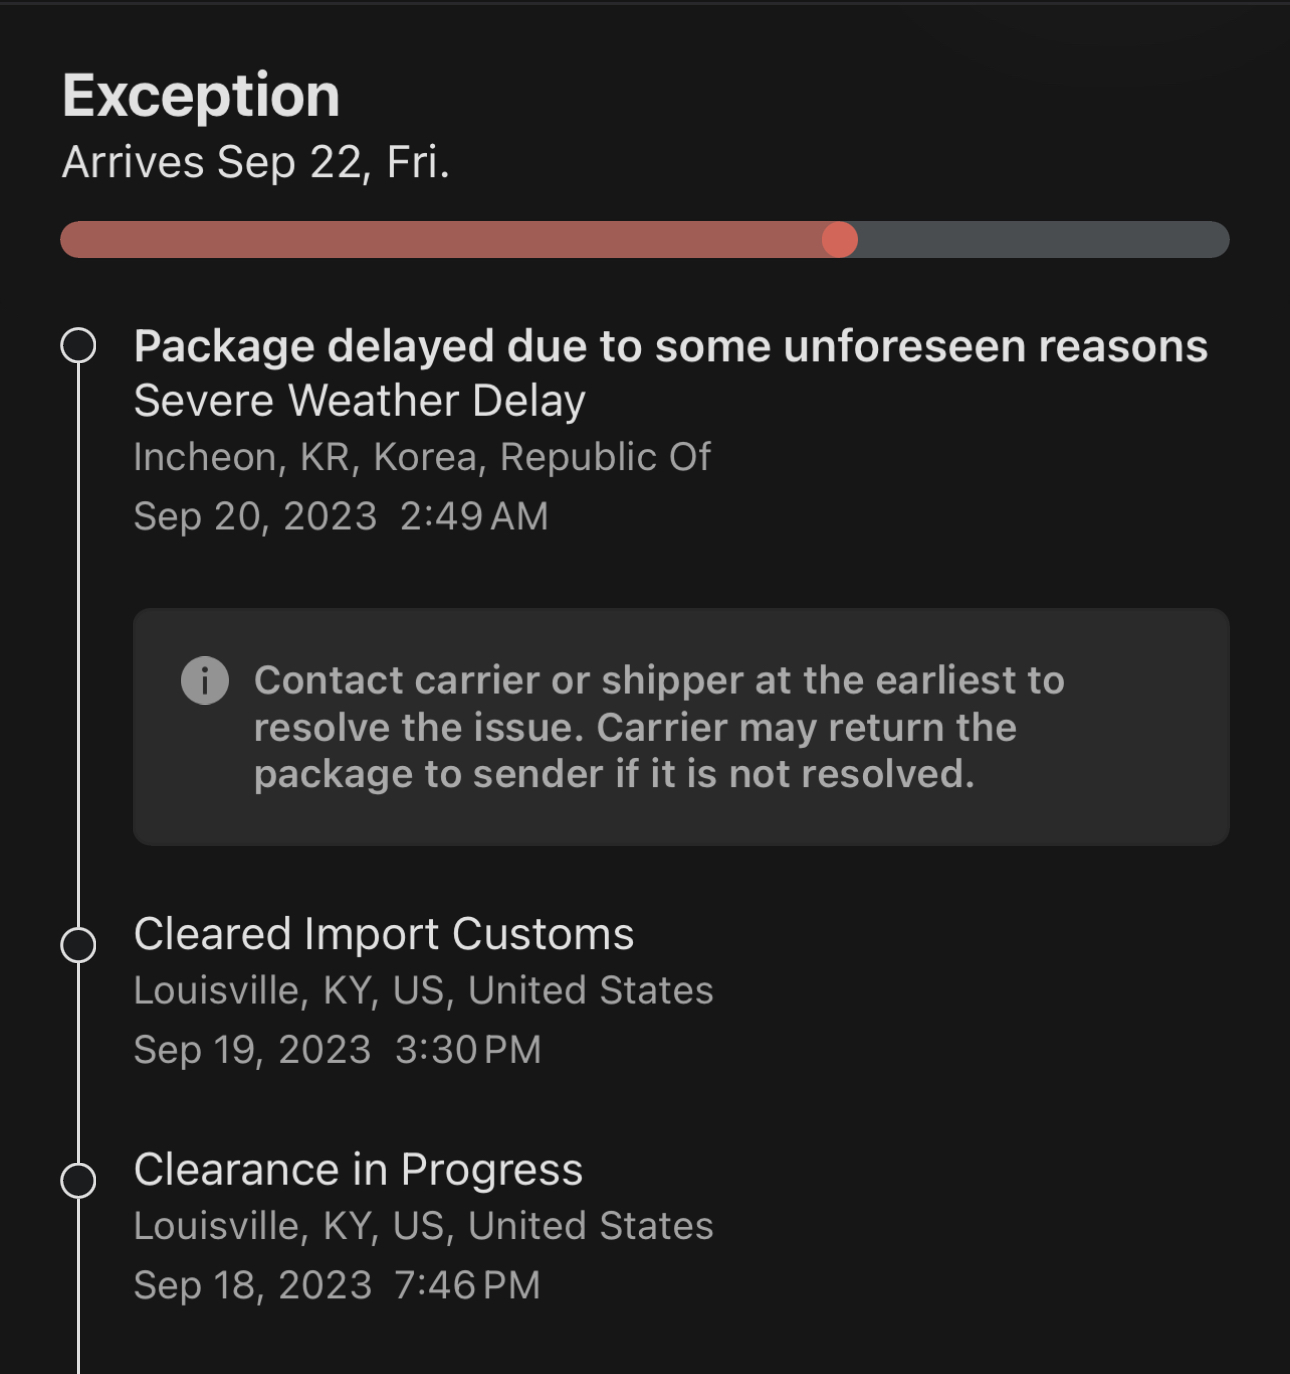Screen dimensions: 1290x1374
Task: Click the timeline circle for package delayed event
Action: (78, 346)
